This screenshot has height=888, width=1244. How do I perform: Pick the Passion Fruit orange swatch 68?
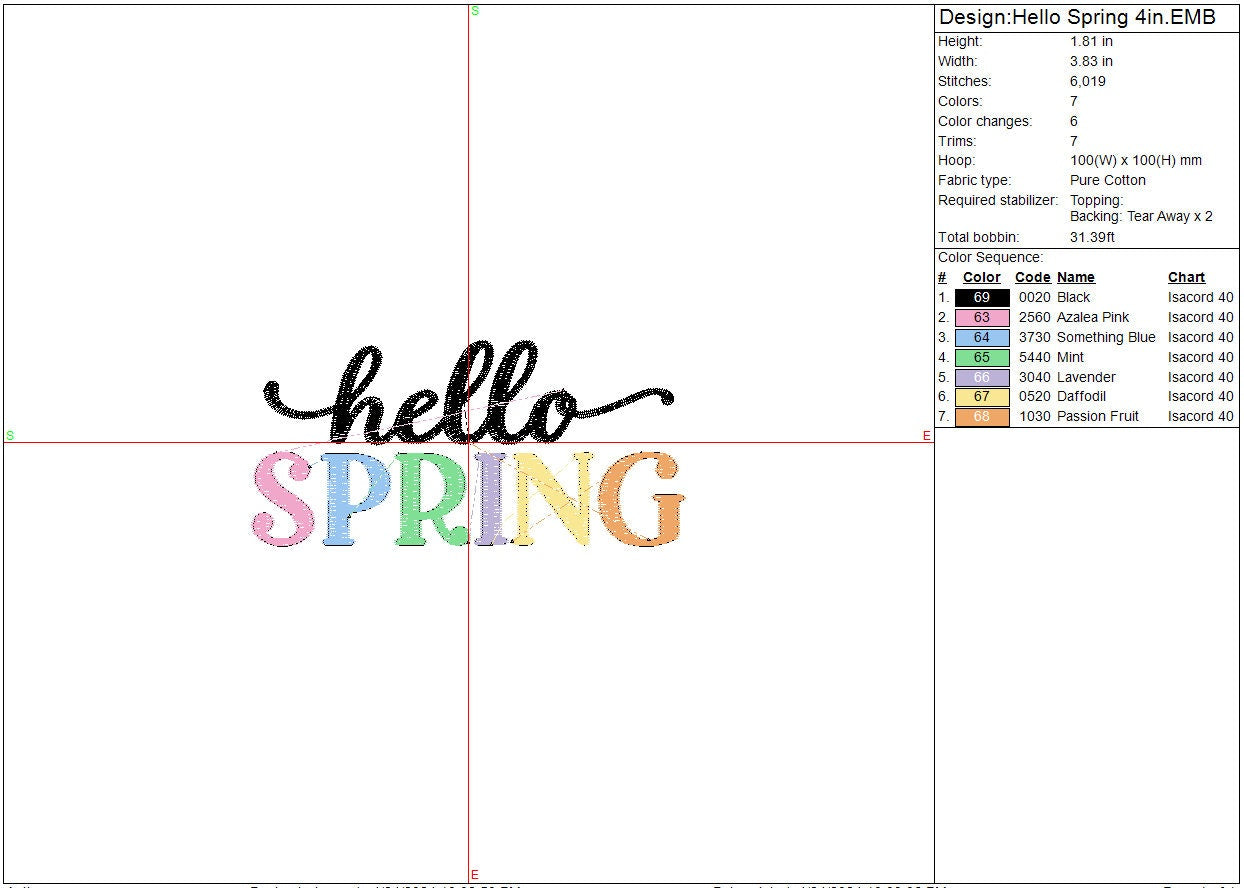pyautogui.click(x=981, y=417)
